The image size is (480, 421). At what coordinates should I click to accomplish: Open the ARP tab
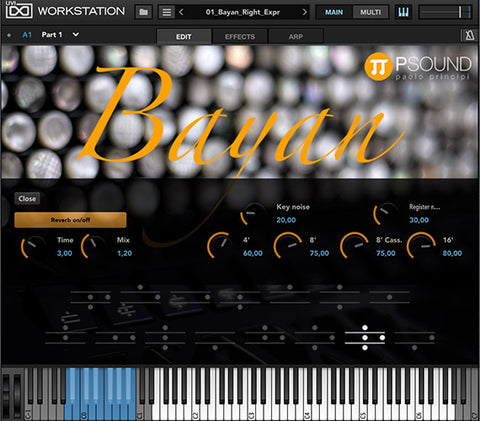pos(296,37)
